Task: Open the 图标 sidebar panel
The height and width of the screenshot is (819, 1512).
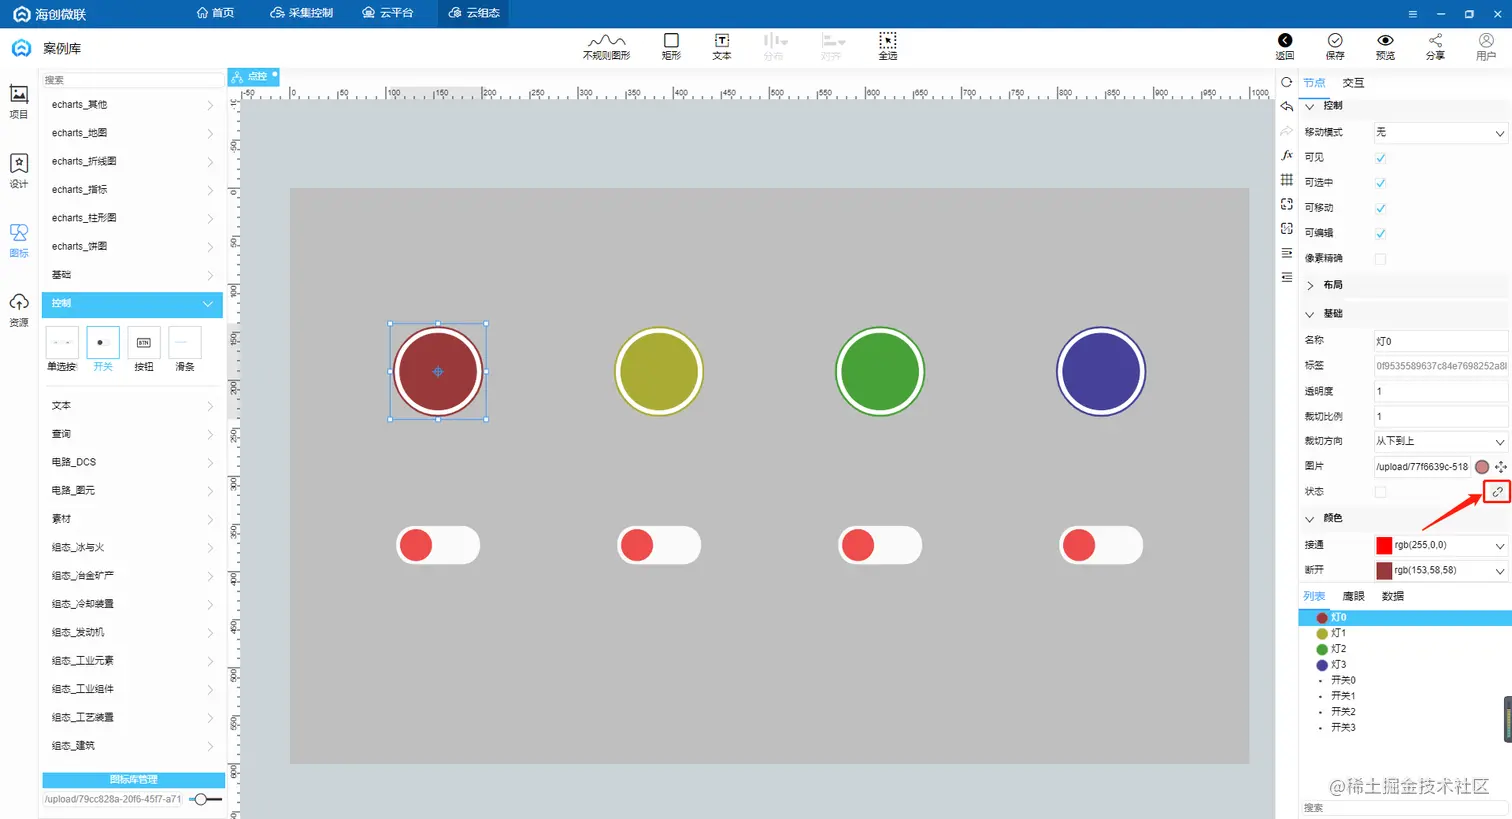Action: pyautogui.click(x=19, y=240)
